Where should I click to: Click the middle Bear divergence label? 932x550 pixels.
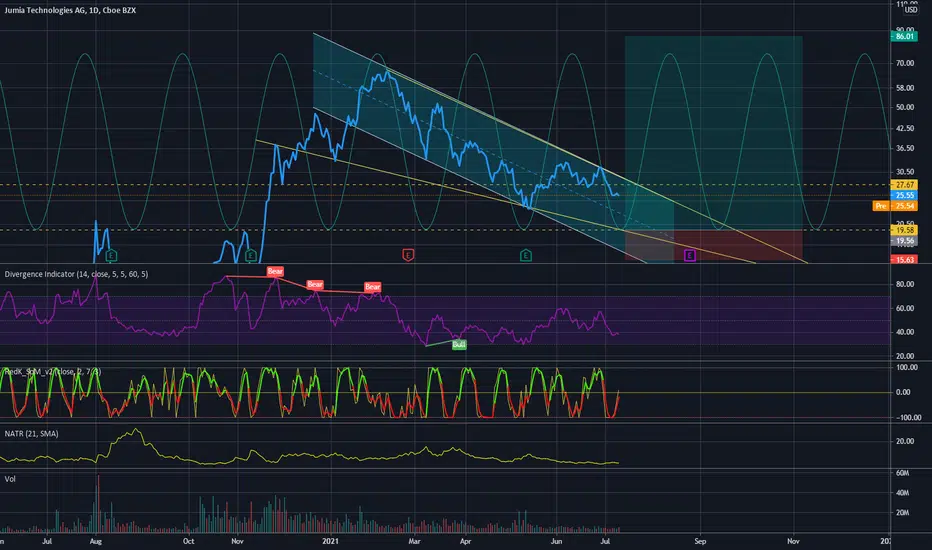tap(315, 285)
